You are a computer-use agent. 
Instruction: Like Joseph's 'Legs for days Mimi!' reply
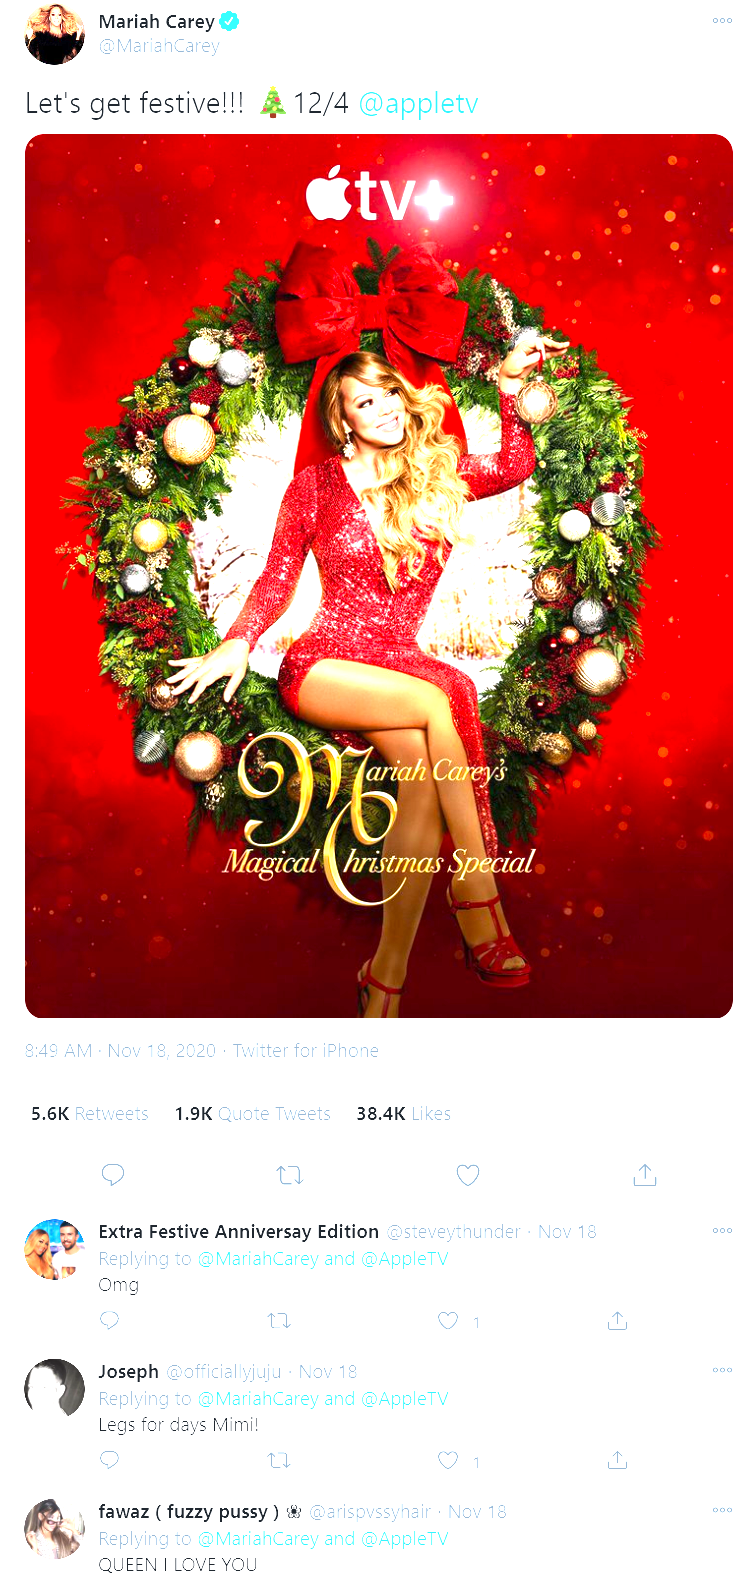point(448,1461)
